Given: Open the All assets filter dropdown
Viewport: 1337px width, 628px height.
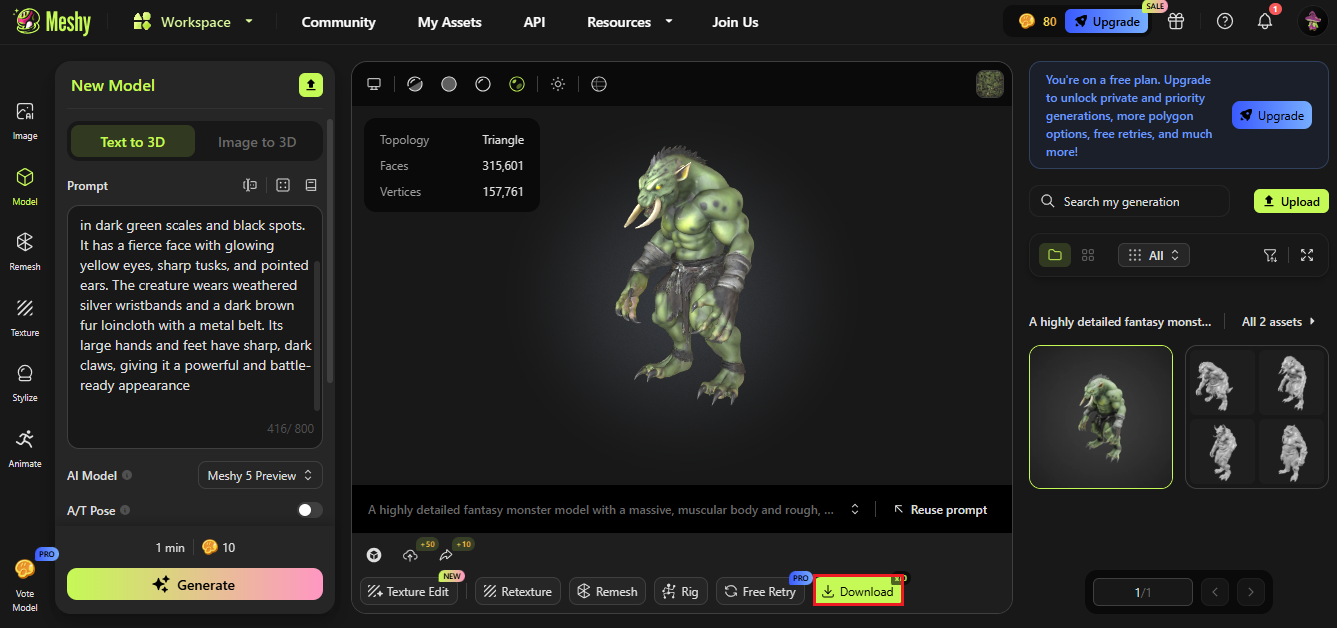Looking at the screenshot, I should pyautogui.click(x=1153, y=255).
